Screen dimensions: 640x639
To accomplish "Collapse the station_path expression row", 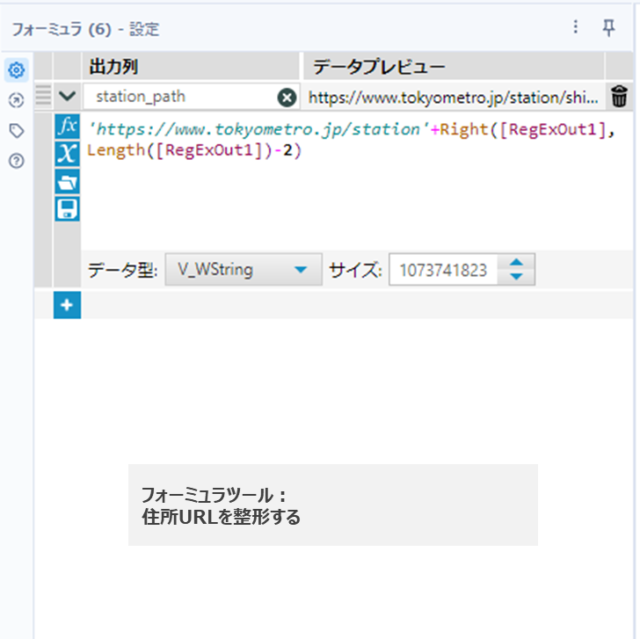I will 67,97.
